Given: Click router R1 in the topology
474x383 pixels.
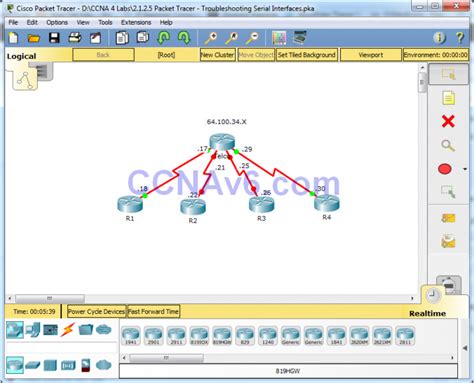Looking at the screenshot, I should point(130,204).
